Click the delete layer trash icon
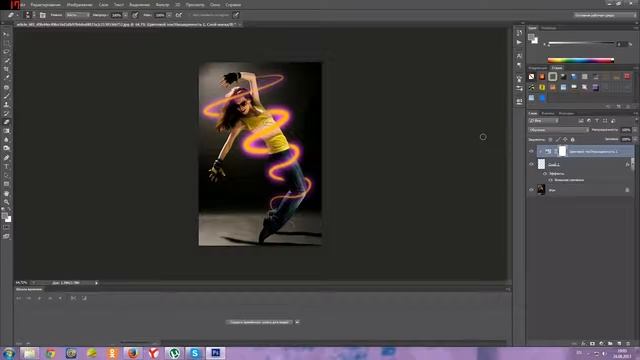The image size is (640, 360). (628, 344)
